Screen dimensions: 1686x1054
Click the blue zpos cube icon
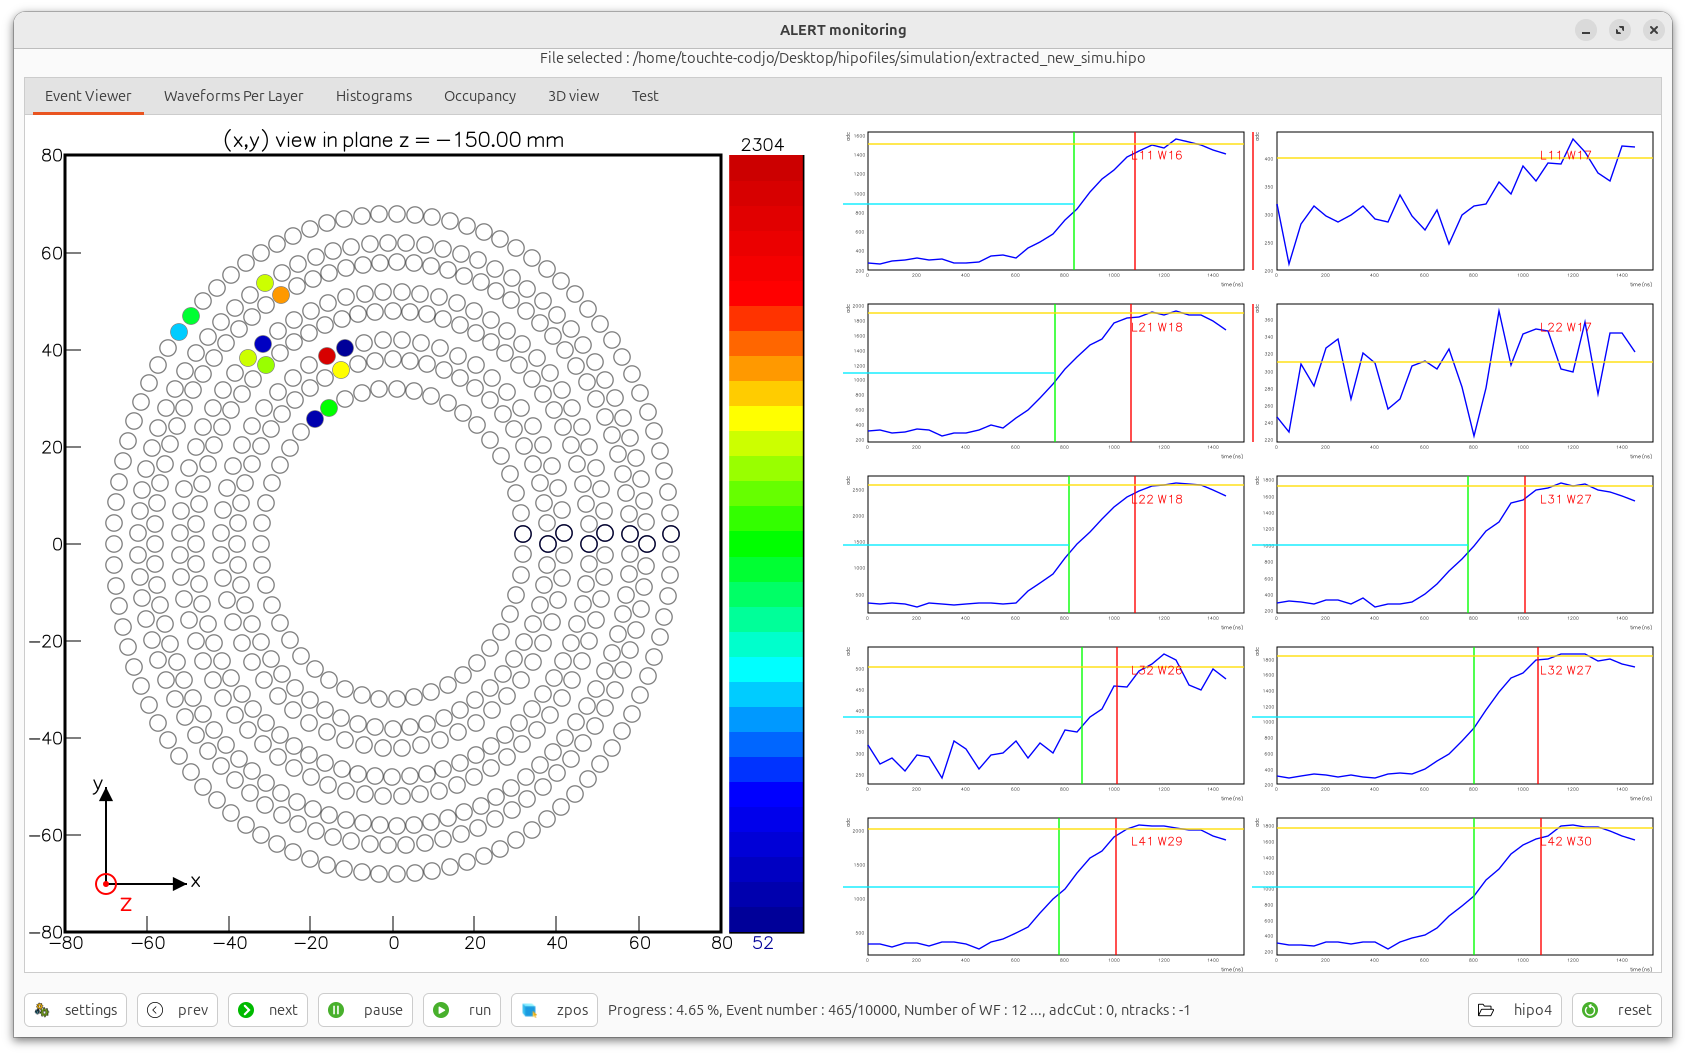pyautogui.click(x=530, y=1010)
